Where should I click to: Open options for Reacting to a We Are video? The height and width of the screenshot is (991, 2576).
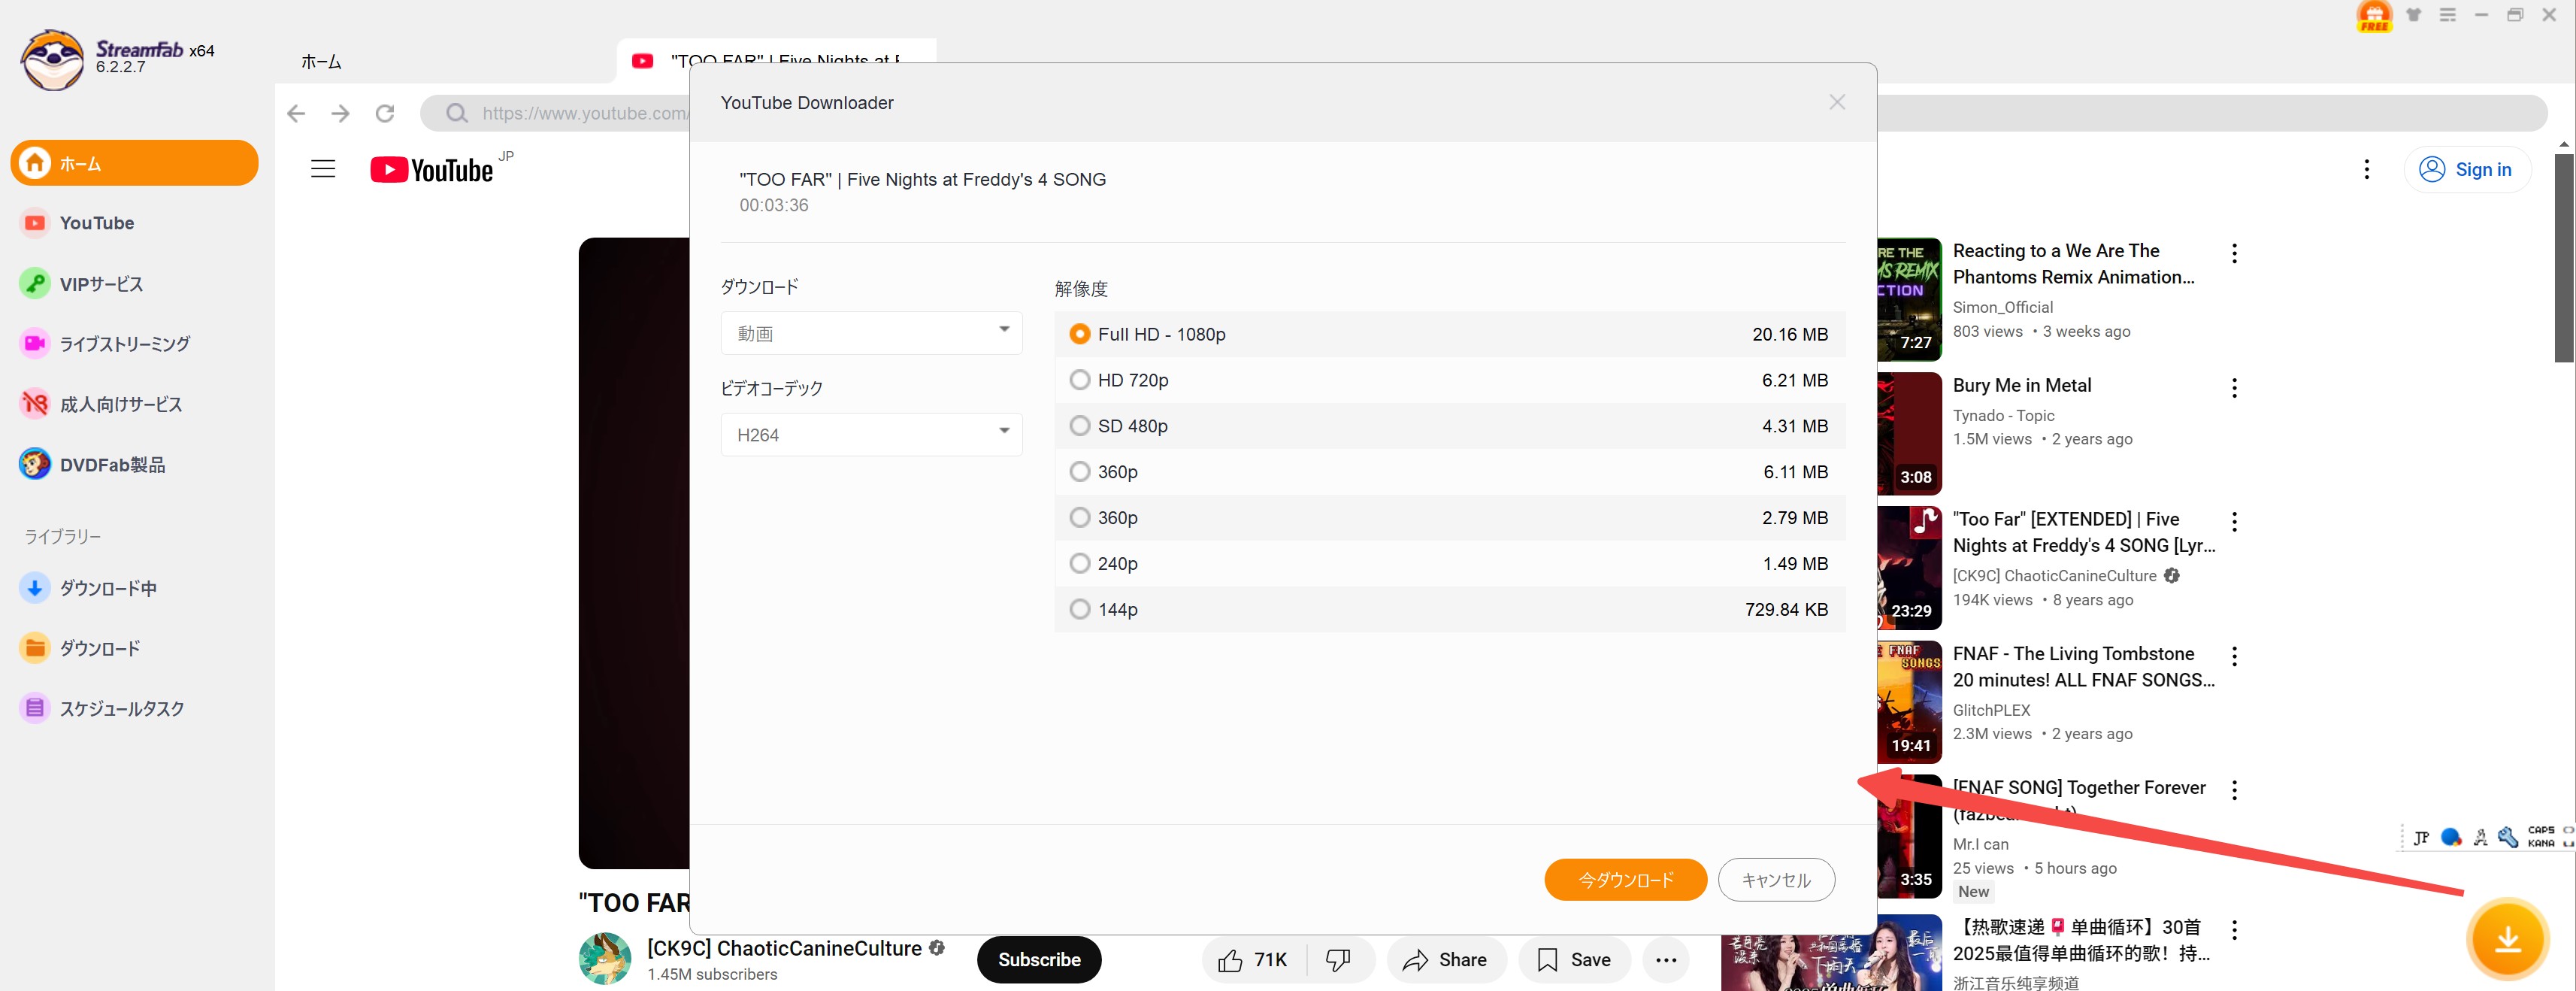pos(2234,253)
